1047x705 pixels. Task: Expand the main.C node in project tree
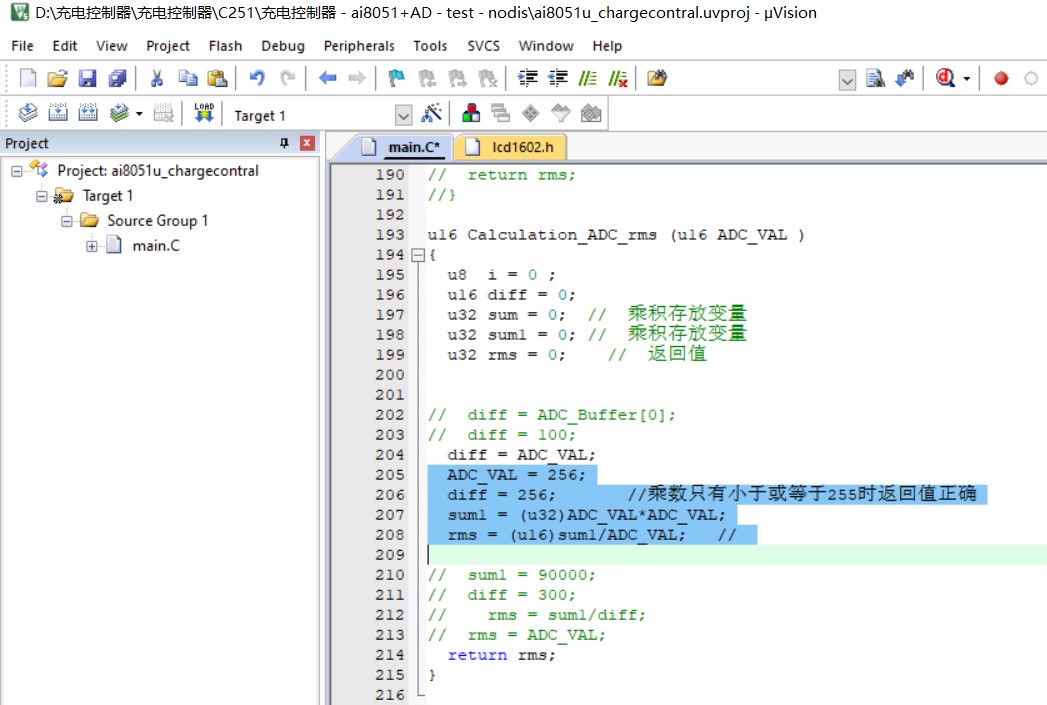tap(92, 246)
